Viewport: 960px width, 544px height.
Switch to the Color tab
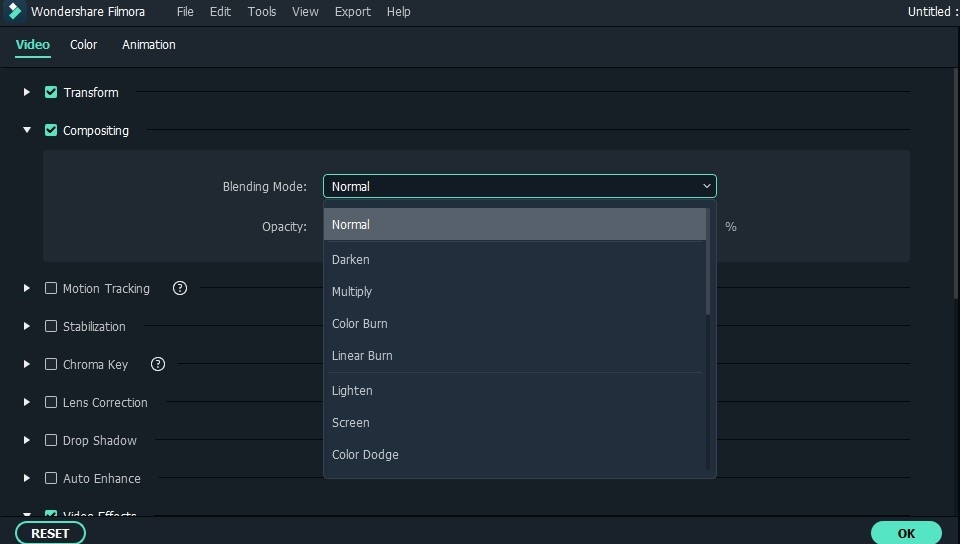(x=83, y=45)
